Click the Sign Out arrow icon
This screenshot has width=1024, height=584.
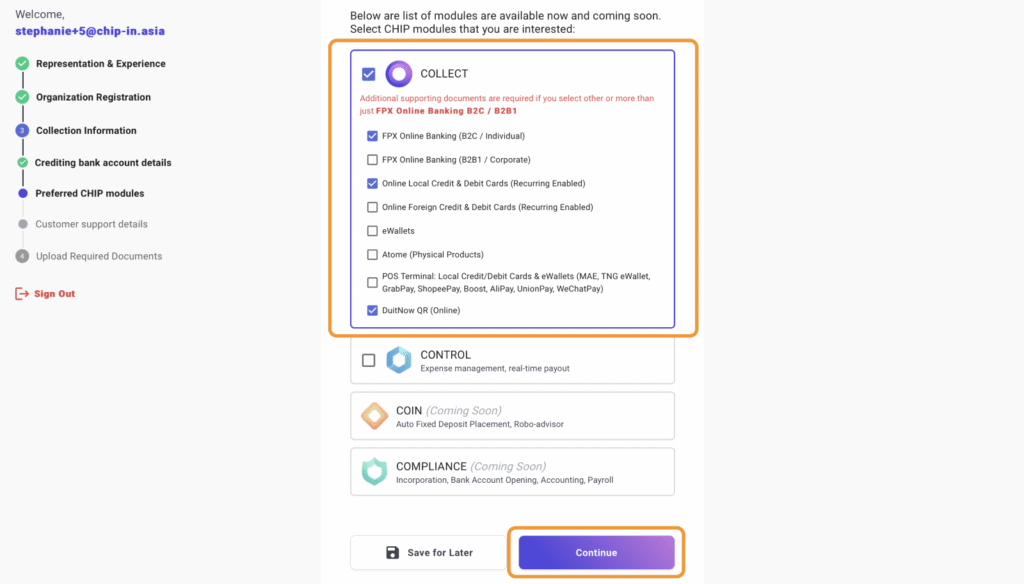click(x=22, y=294)
